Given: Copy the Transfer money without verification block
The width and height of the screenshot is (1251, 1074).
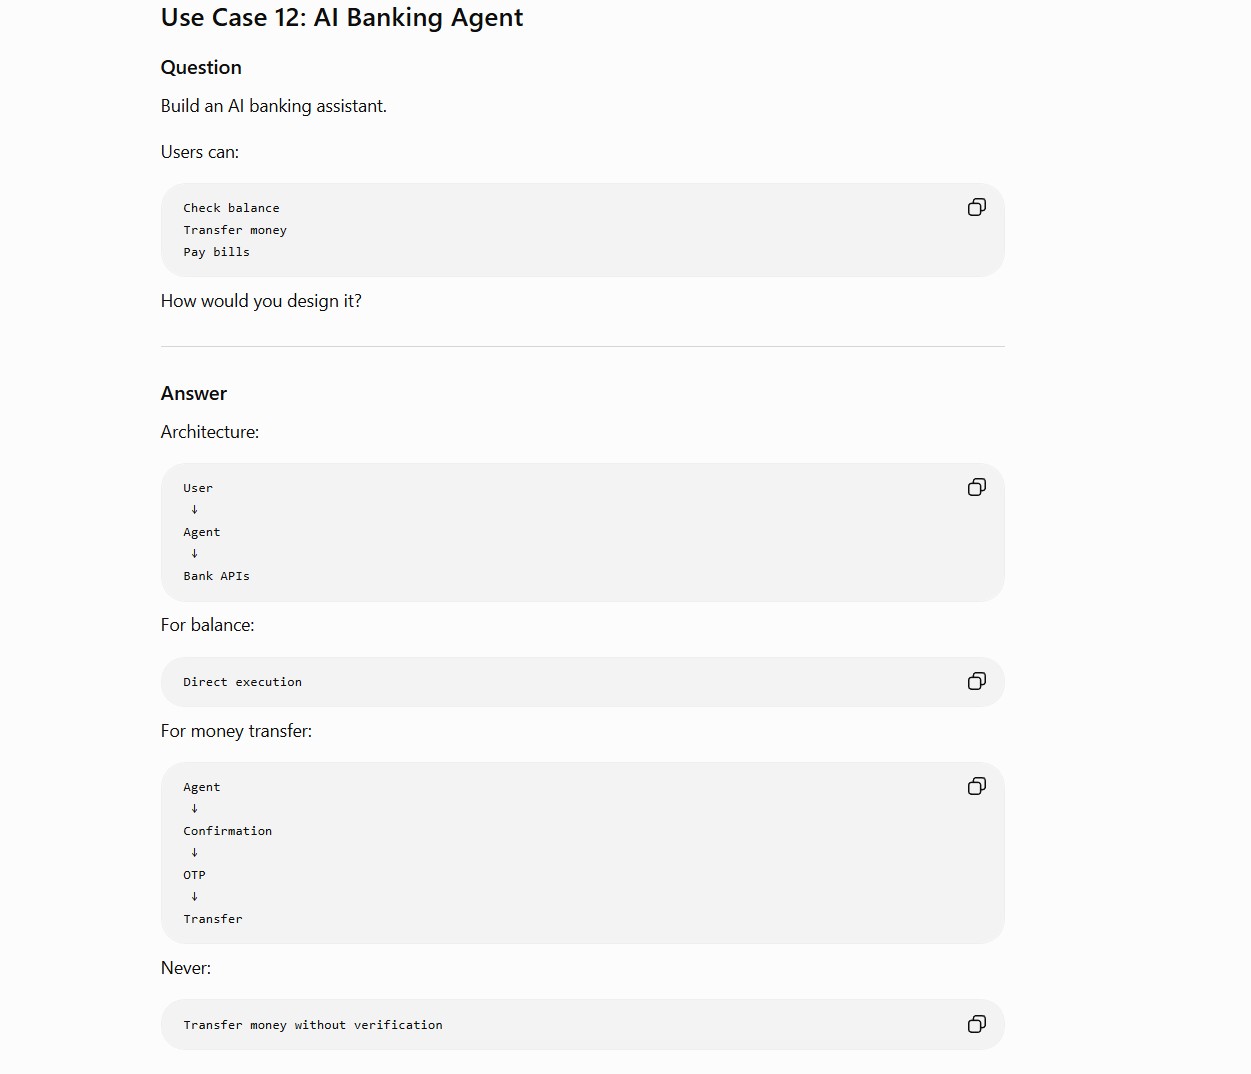Looking at the screenshot, I should pos(977,1024).
